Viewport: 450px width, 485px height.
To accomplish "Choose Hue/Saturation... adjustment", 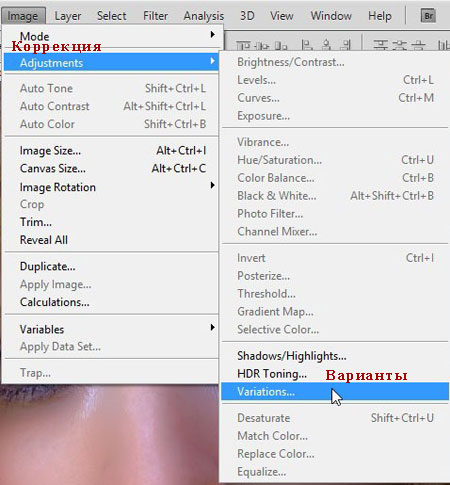I will pyautogui.click(x=335, y=160).
